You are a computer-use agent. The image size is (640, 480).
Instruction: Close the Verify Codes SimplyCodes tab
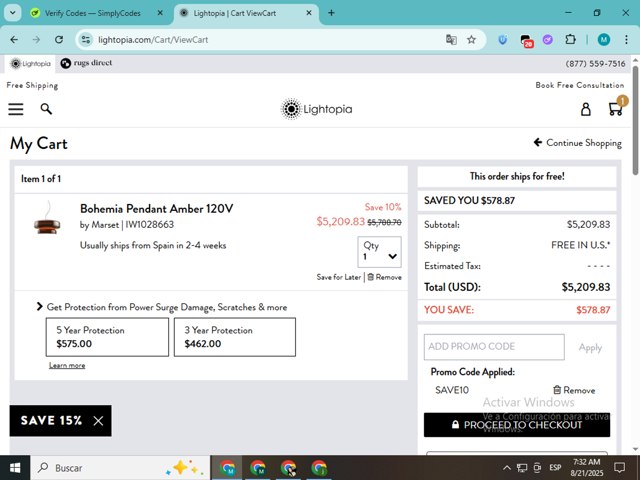pos(160,13)
